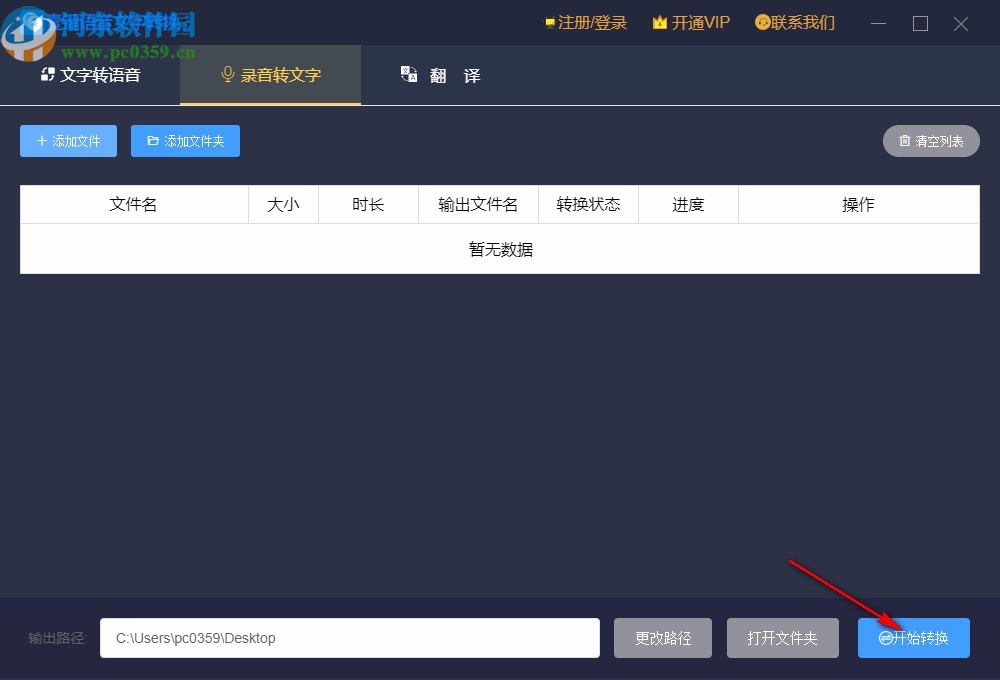Click the 文件名 column header
1000x680 pixels.
click(133, 204)
